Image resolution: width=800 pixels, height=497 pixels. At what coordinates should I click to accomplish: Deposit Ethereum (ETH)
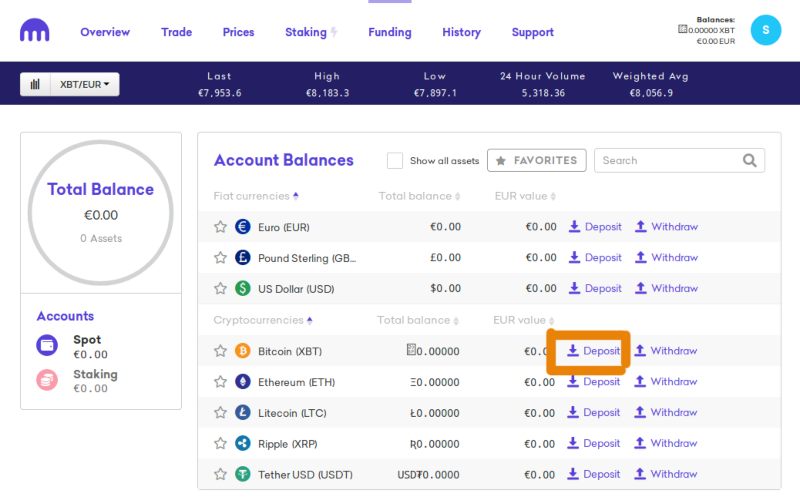point(594,382)
